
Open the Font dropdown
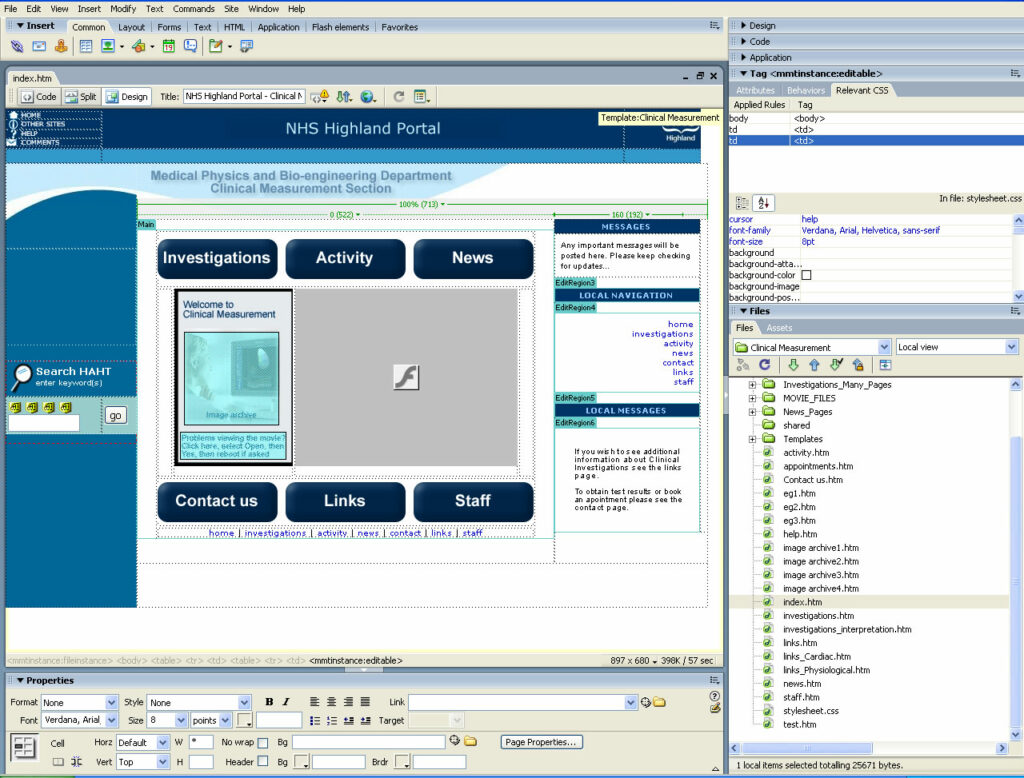point(112,721)
